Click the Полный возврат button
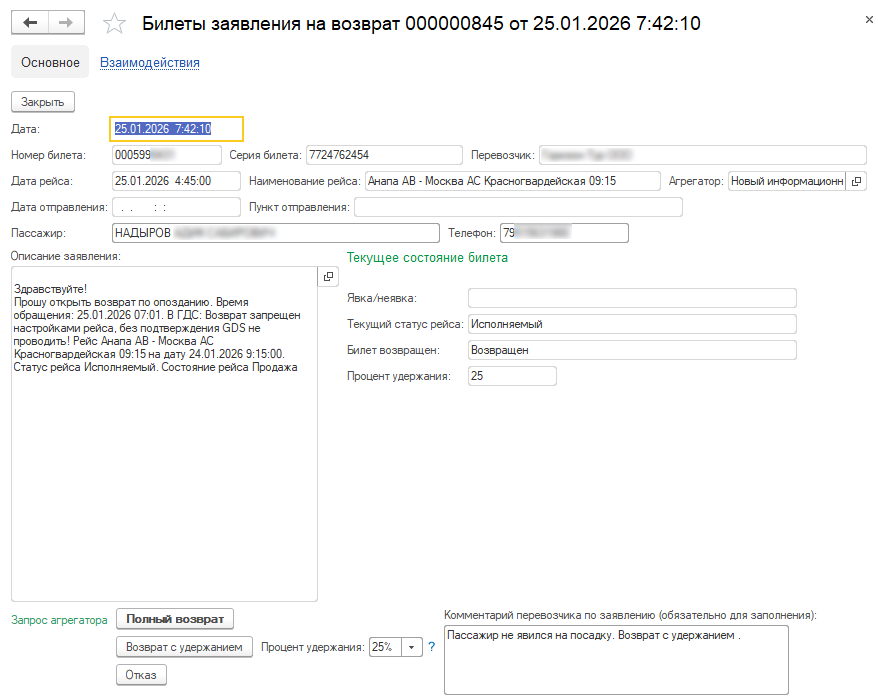Viewport: 878px width, 699px height. pyautogui.click(x=175, y=619)
